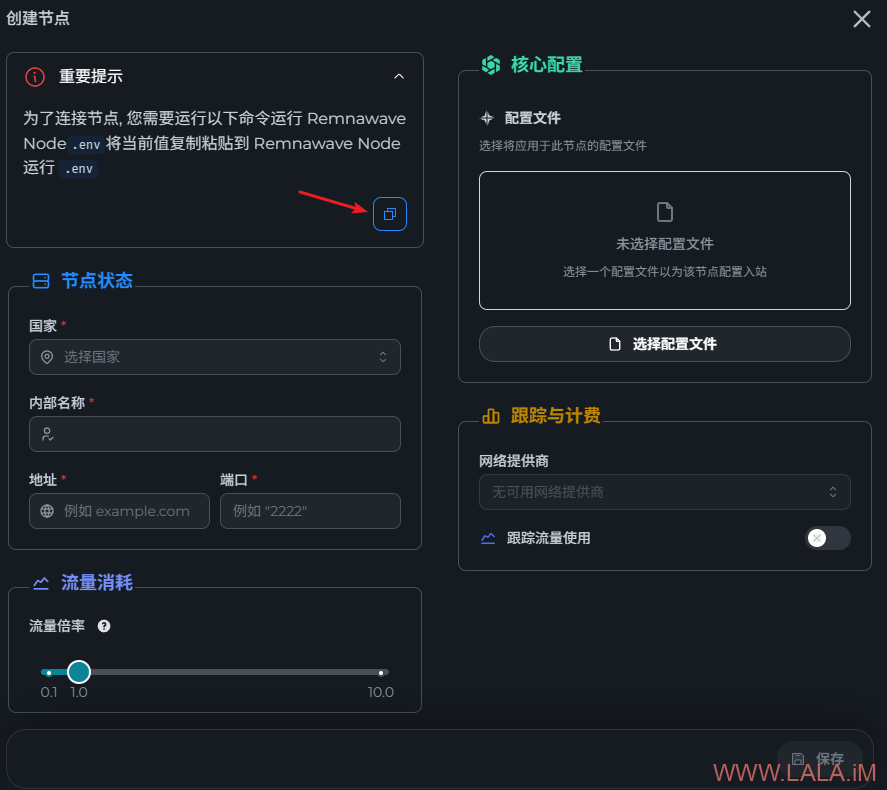Click the red info icon beside 重要提示
The width and height of the screenshot is (887, 790).
click(x=35, y=76)
